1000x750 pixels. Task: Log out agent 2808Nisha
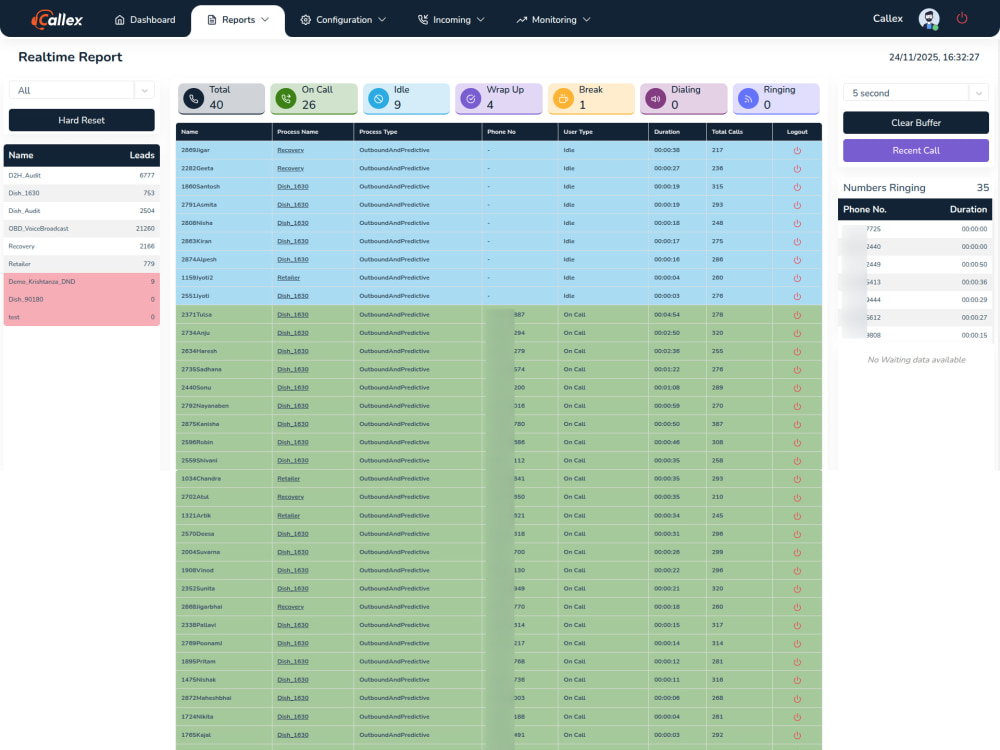click(x=797, y=223)
